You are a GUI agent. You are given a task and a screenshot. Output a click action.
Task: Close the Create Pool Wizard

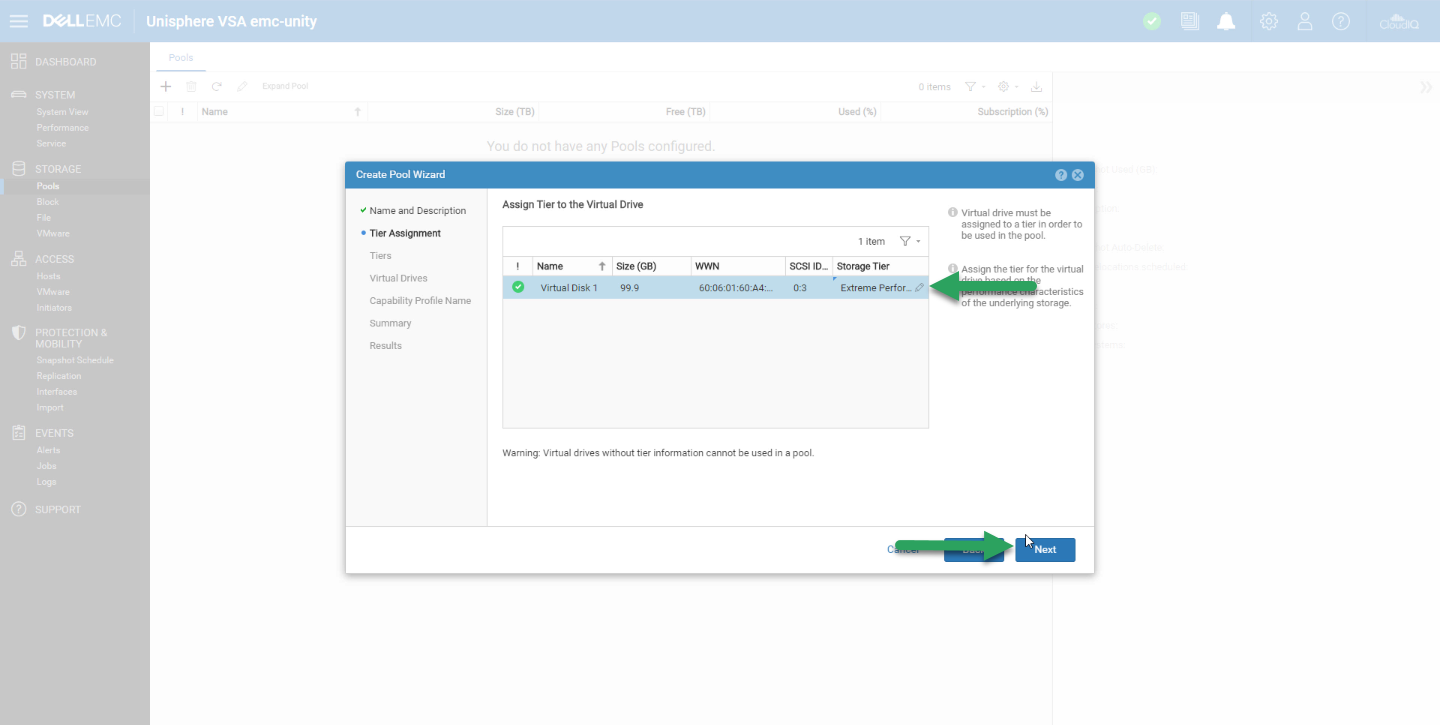click(x=1078, y=175)
